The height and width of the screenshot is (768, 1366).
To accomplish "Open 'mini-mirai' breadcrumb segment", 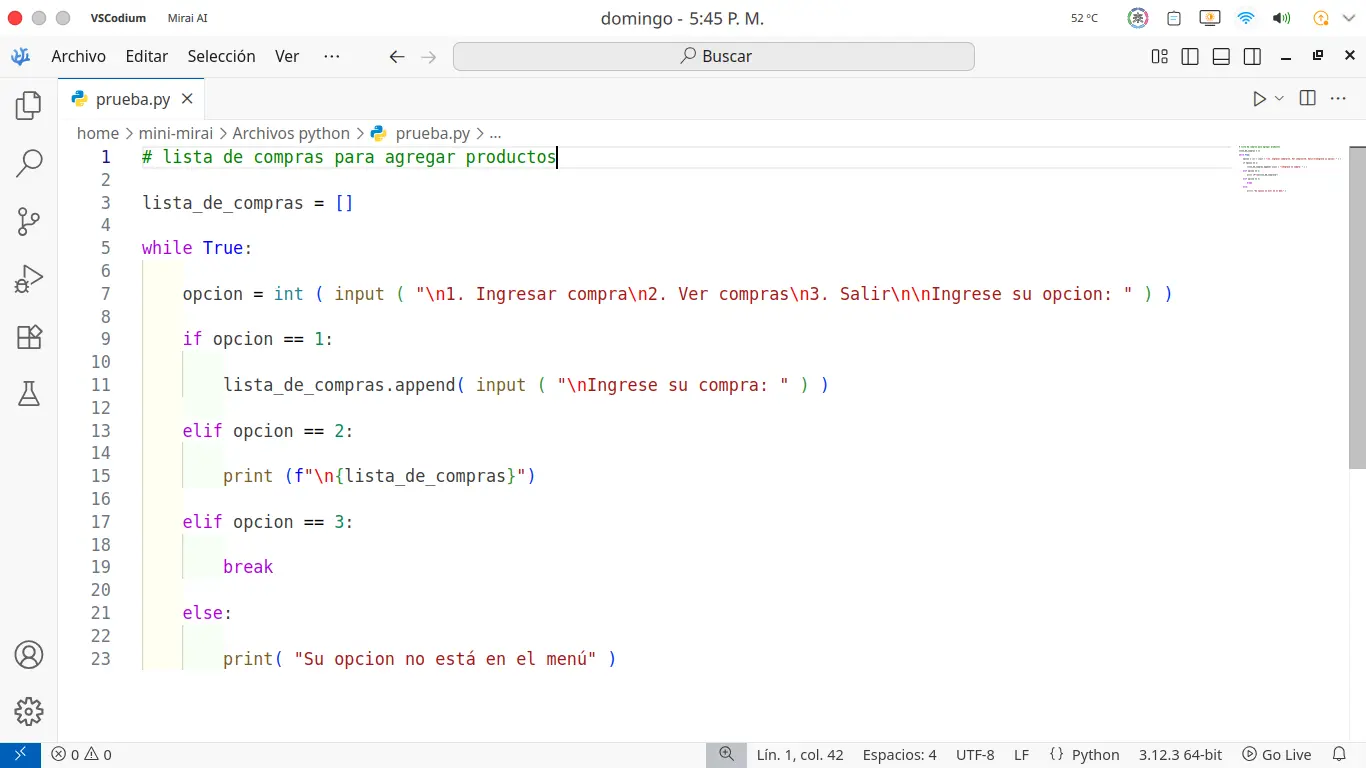I will click(x=176, y=133).
